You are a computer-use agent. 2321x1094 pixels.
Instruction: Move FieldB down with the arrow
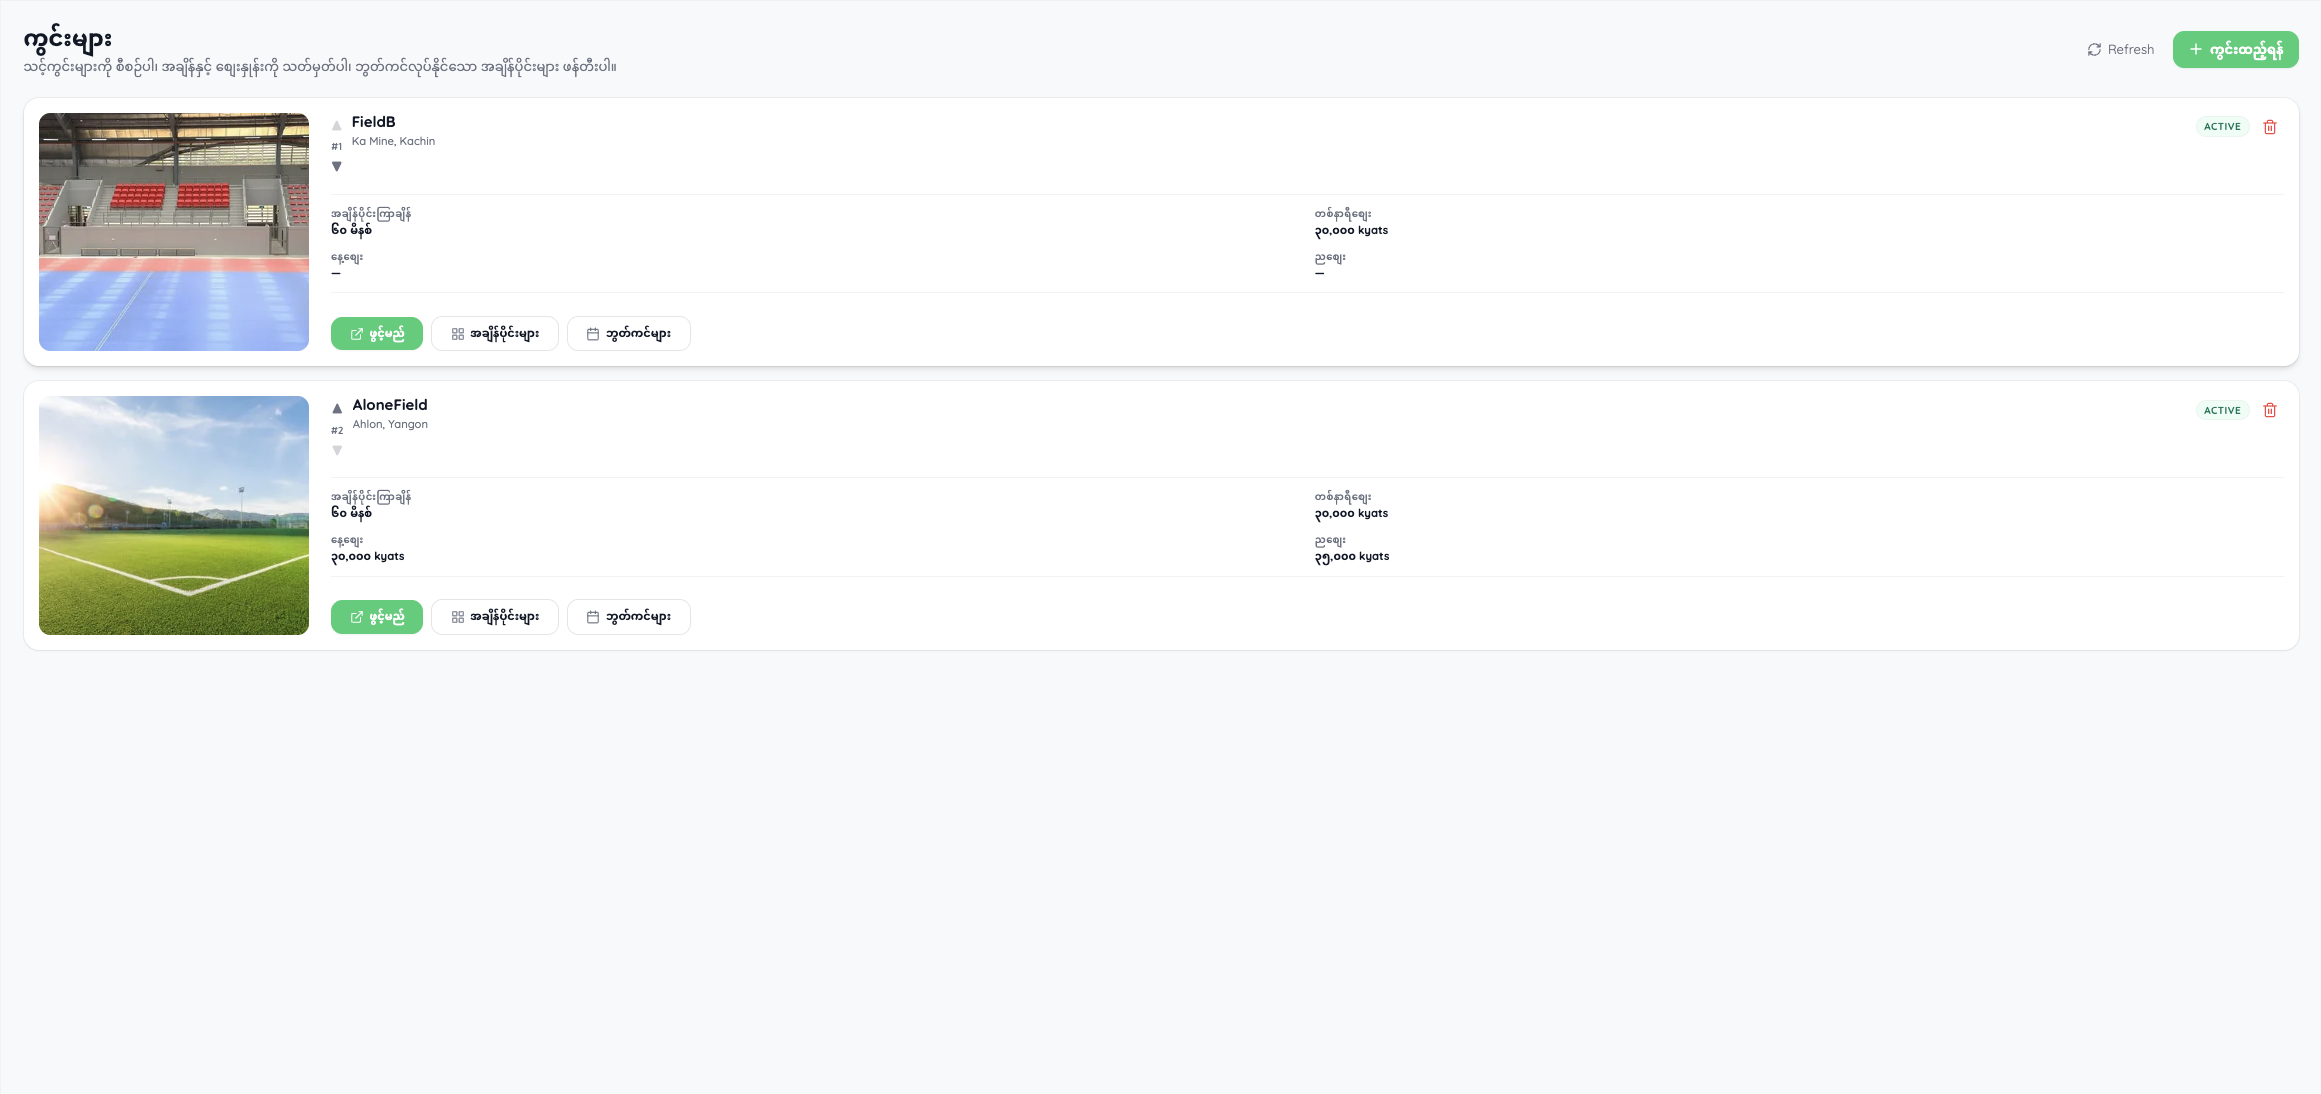[337, 167]
